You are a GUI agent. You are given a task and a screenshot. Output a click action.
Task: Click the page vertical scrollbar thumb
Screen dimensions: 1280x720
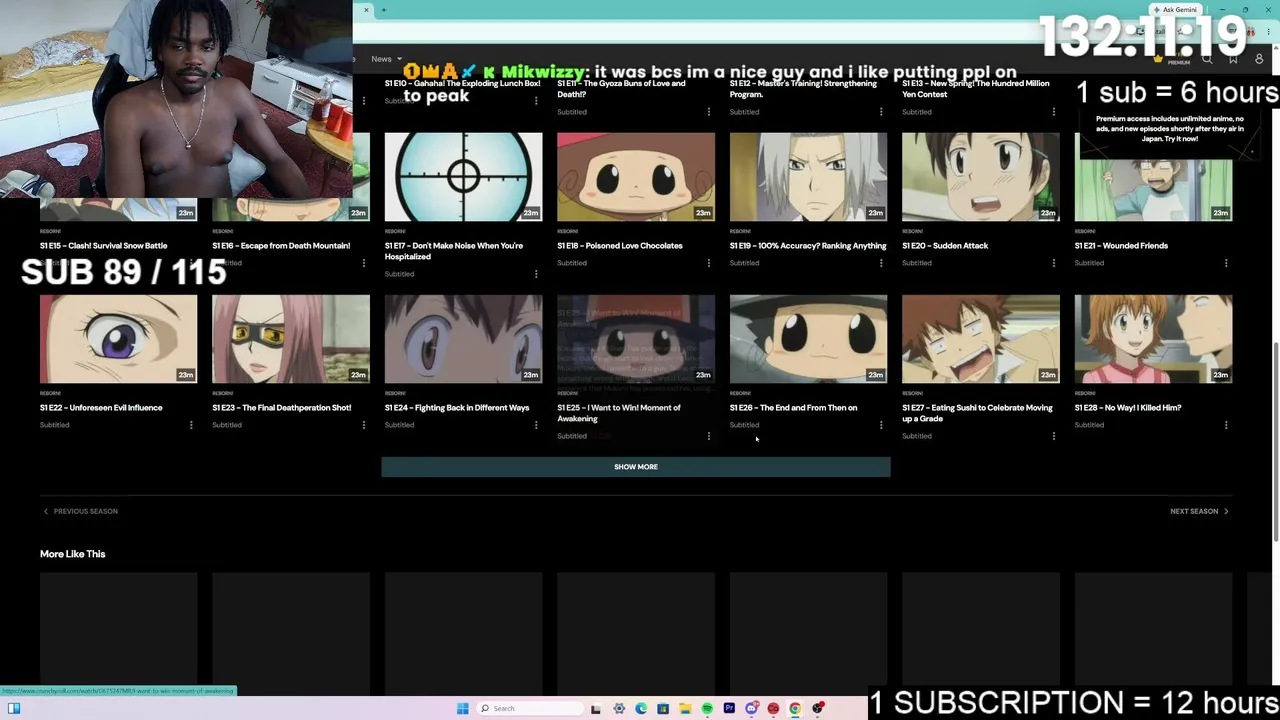1275,440
